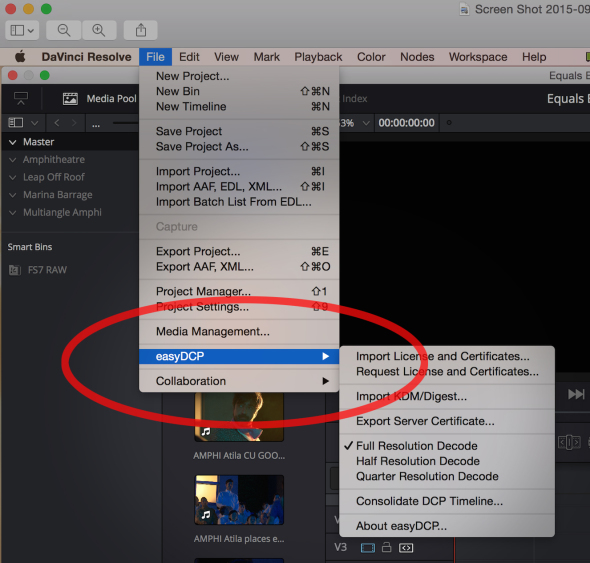
Task: Zoom out in the Preview toolbar
Action: (64, 30)
